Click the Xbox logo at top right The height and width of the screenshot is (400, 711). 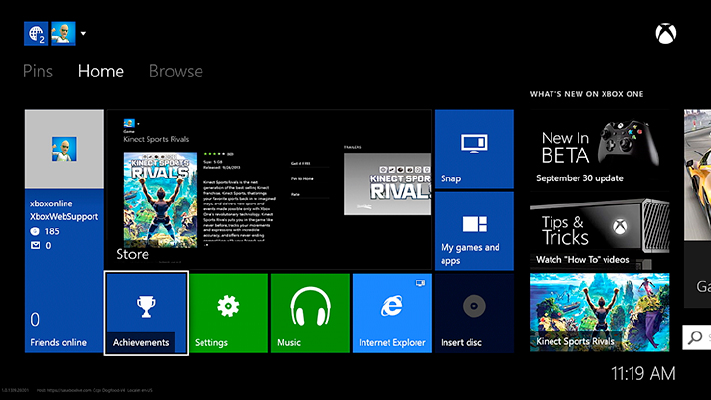(x=666, y=34)
